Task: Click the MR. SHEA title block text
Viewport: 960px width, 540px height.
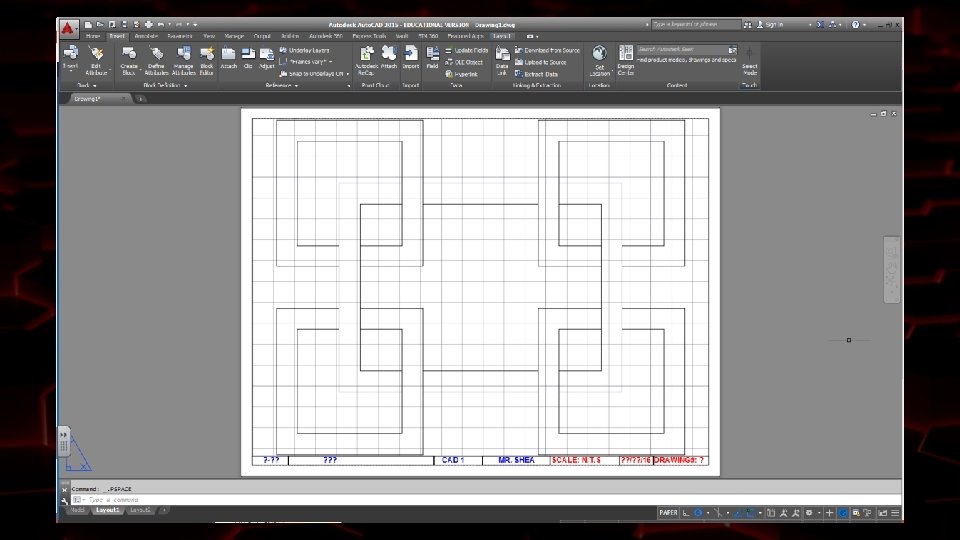Action: [516, 460]
